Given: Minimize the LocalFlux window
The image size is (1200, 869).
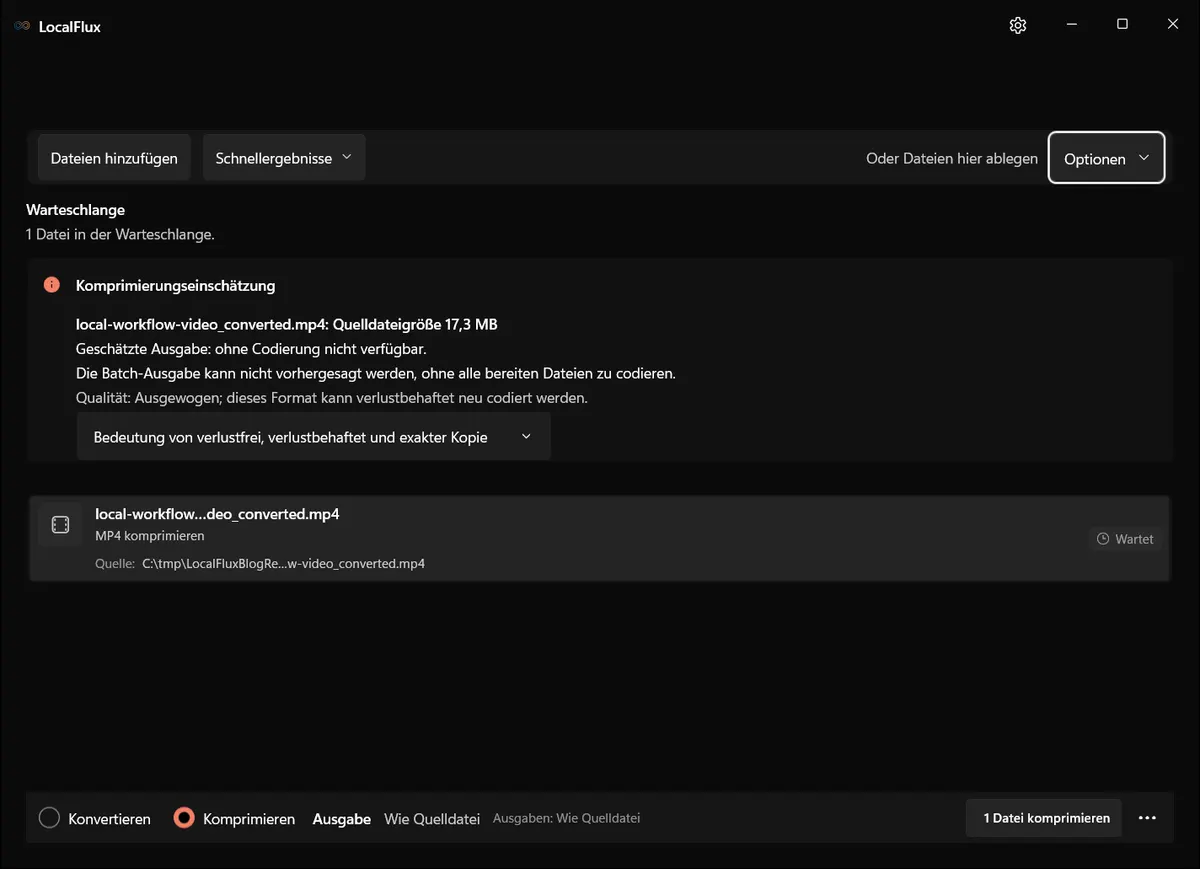Looking at the screenshot, I should point(1072,25).
